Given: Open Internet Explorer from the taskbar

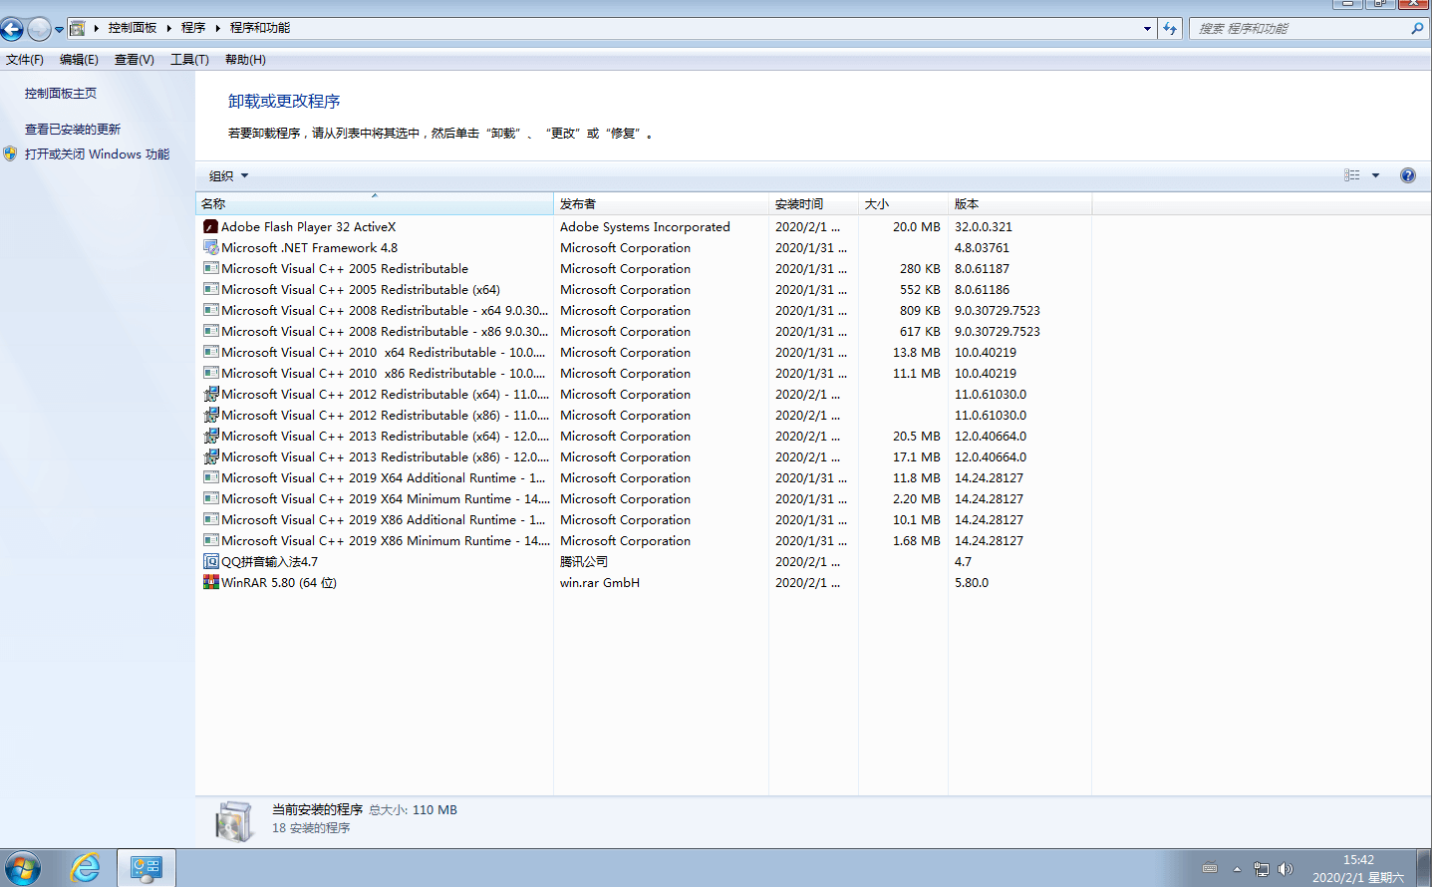Looking at the screenshot, I should pyautogui.click(x=86, y=867).
